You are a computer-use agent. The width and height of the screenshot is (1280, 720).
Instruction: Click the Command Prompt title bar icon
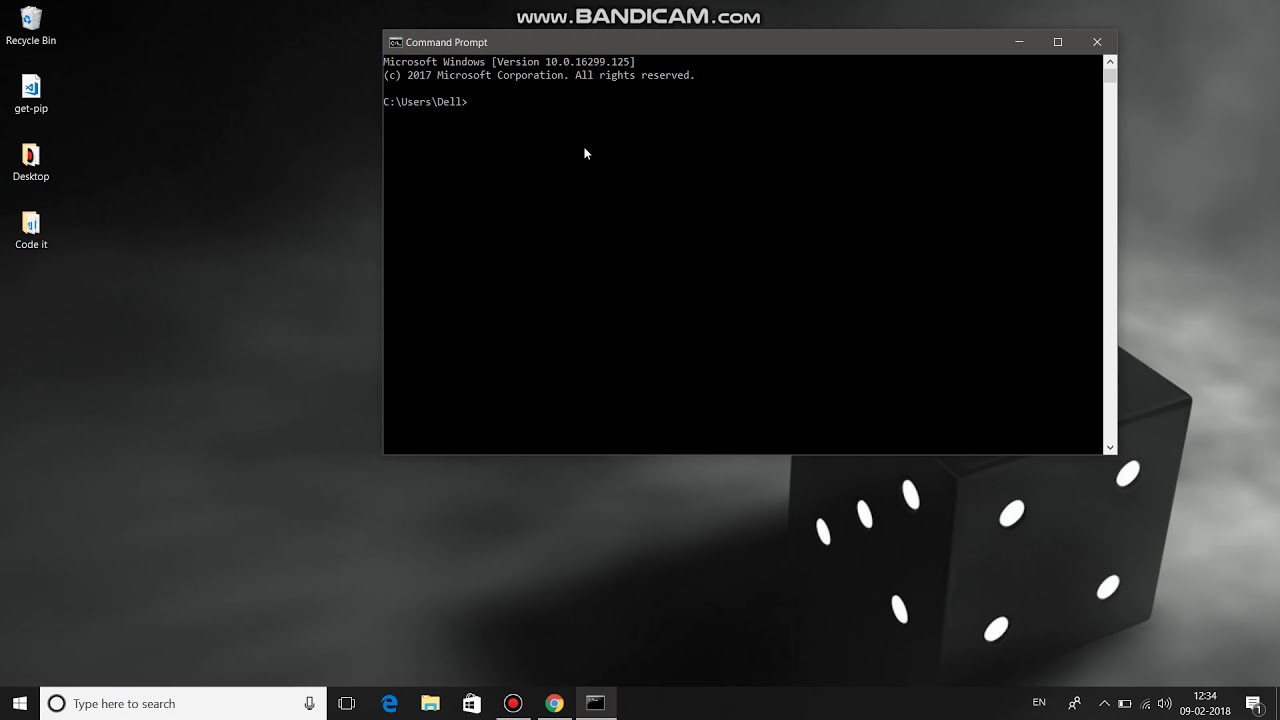[396, 42]
